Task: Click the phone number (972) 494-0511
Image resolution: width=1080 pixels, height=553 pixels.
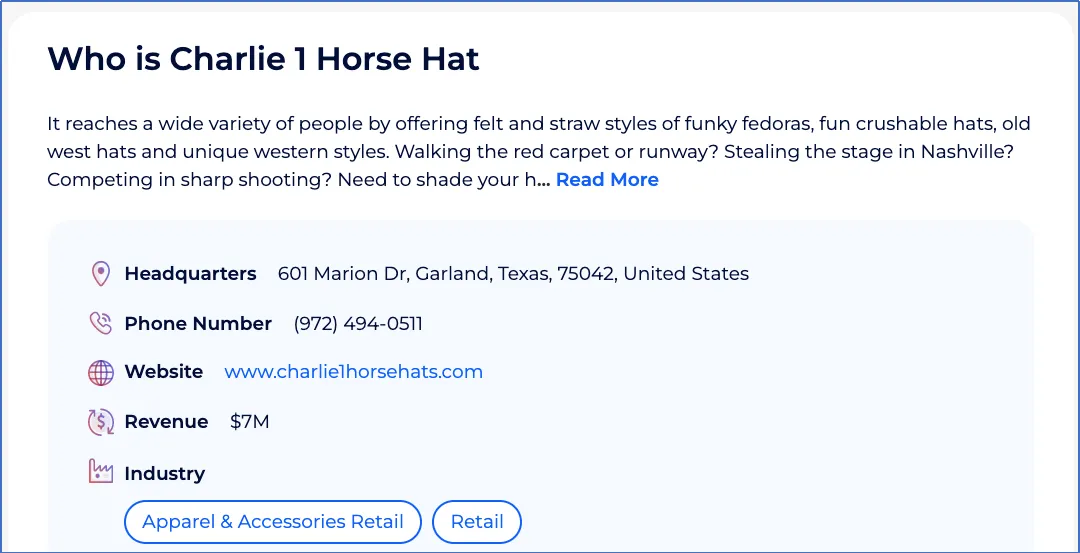Action: coord(358,324)
